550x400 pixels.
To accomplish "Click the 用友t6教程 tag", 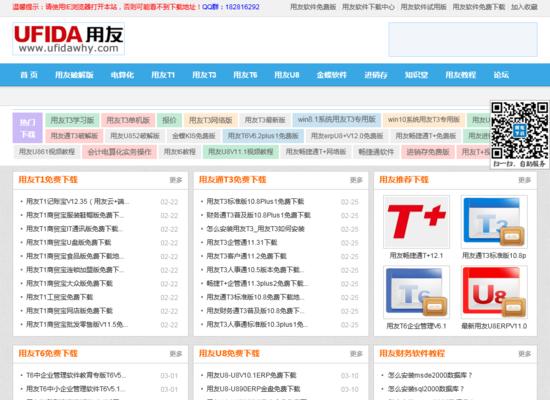I will [180, 152].
